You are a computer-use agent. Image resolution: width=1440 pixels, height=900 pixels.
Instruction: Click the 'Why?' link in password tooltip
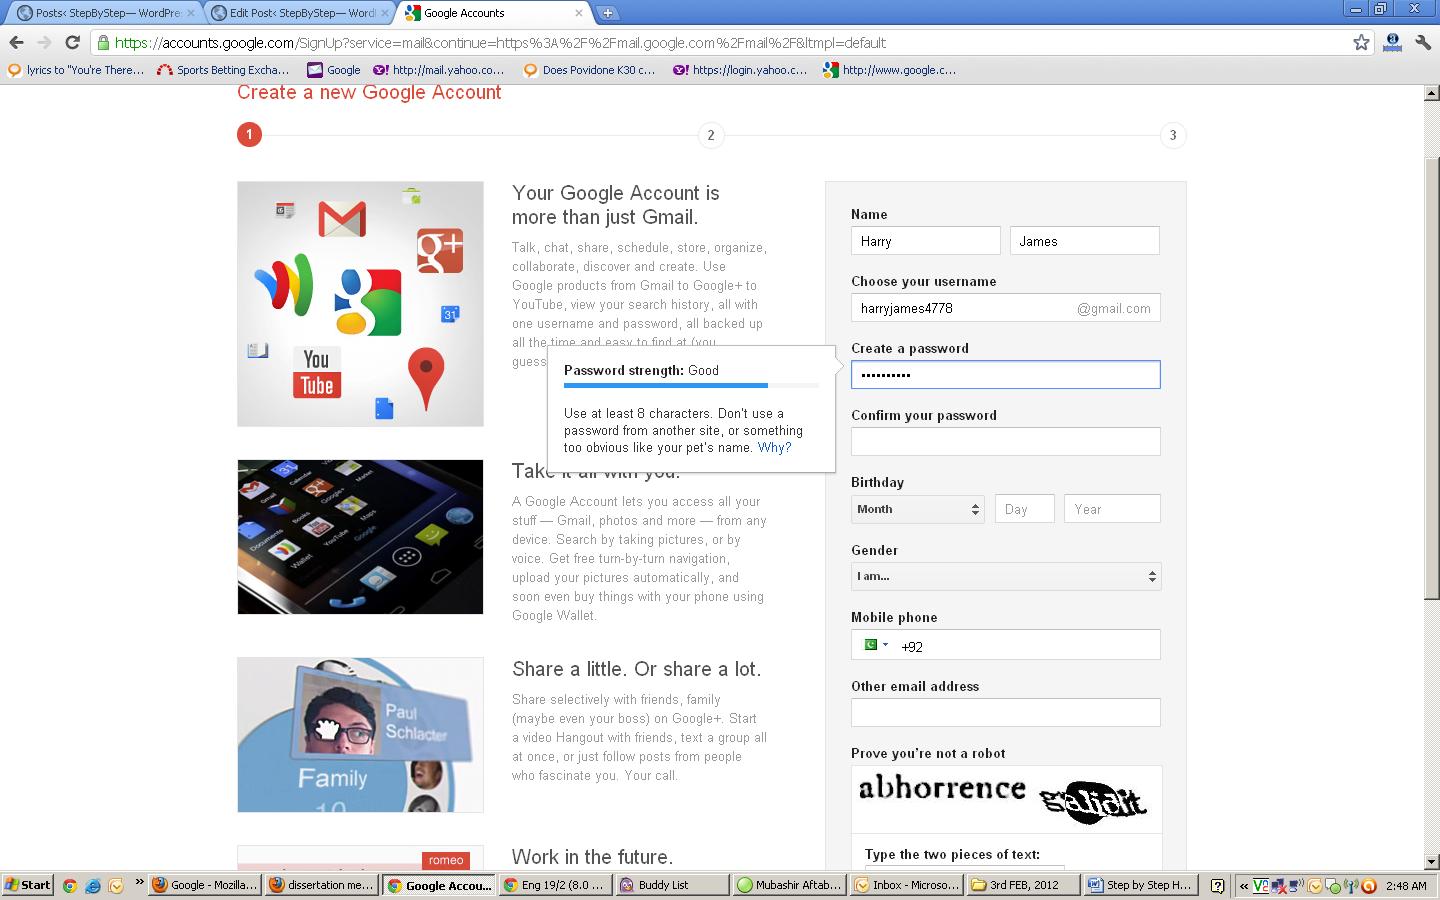pyautogui.click(x=774, y=448)
